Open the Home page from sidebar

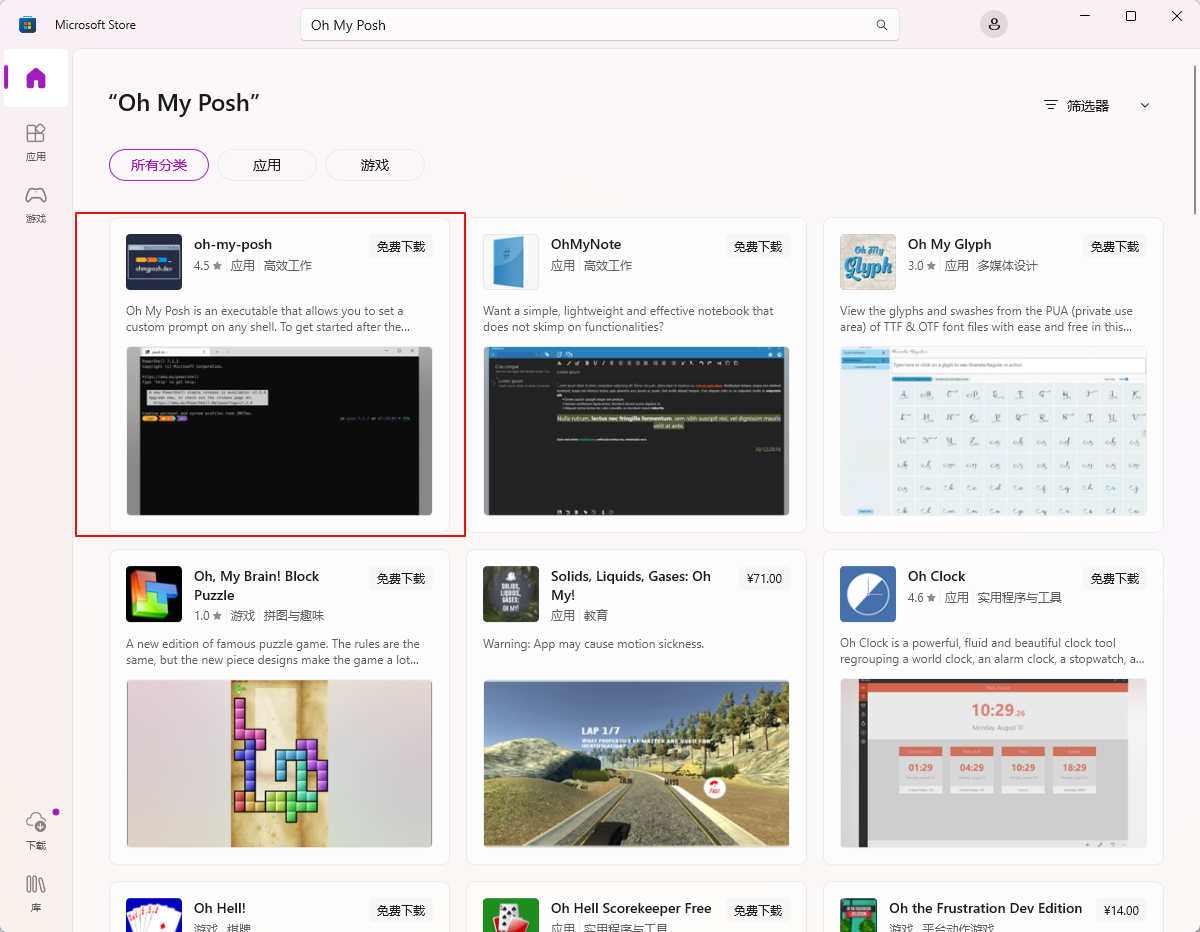(36, 78)
